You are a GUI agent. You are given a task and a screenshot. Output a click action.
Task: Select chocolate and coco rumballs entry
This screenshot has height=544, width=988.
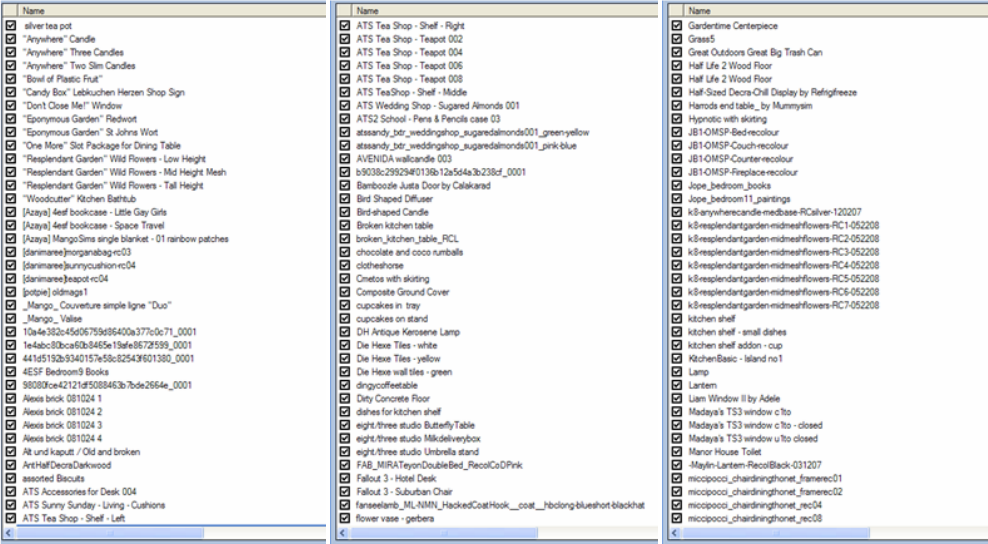click(x=410, y=252)
